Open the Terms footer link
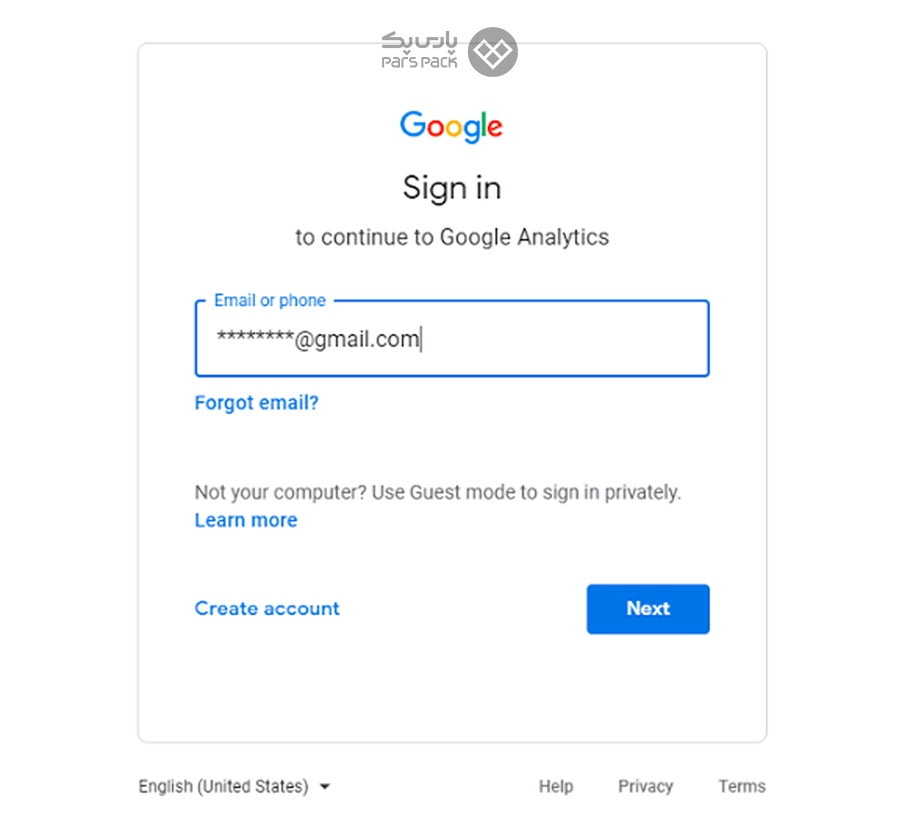900x829 pixels. click(742, 786)
